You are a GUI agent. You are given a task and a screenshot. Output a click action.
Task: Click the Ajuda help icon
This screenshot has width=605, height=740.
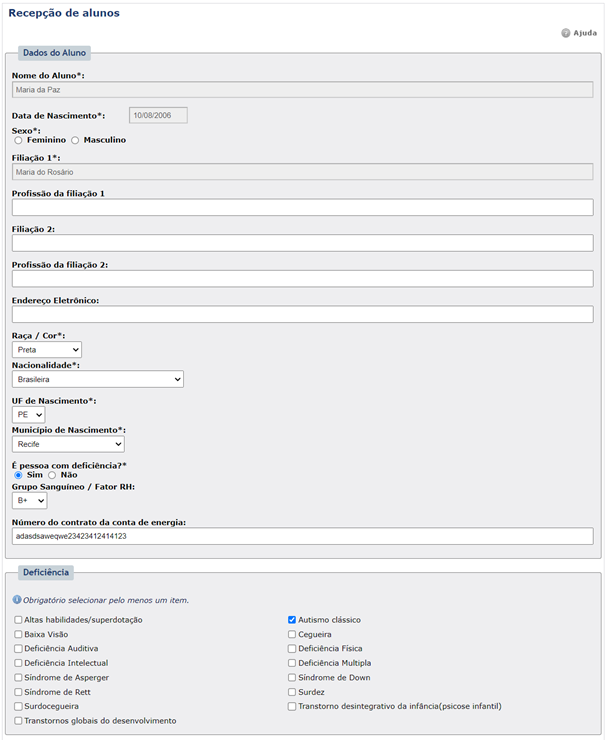pos(565,33)
